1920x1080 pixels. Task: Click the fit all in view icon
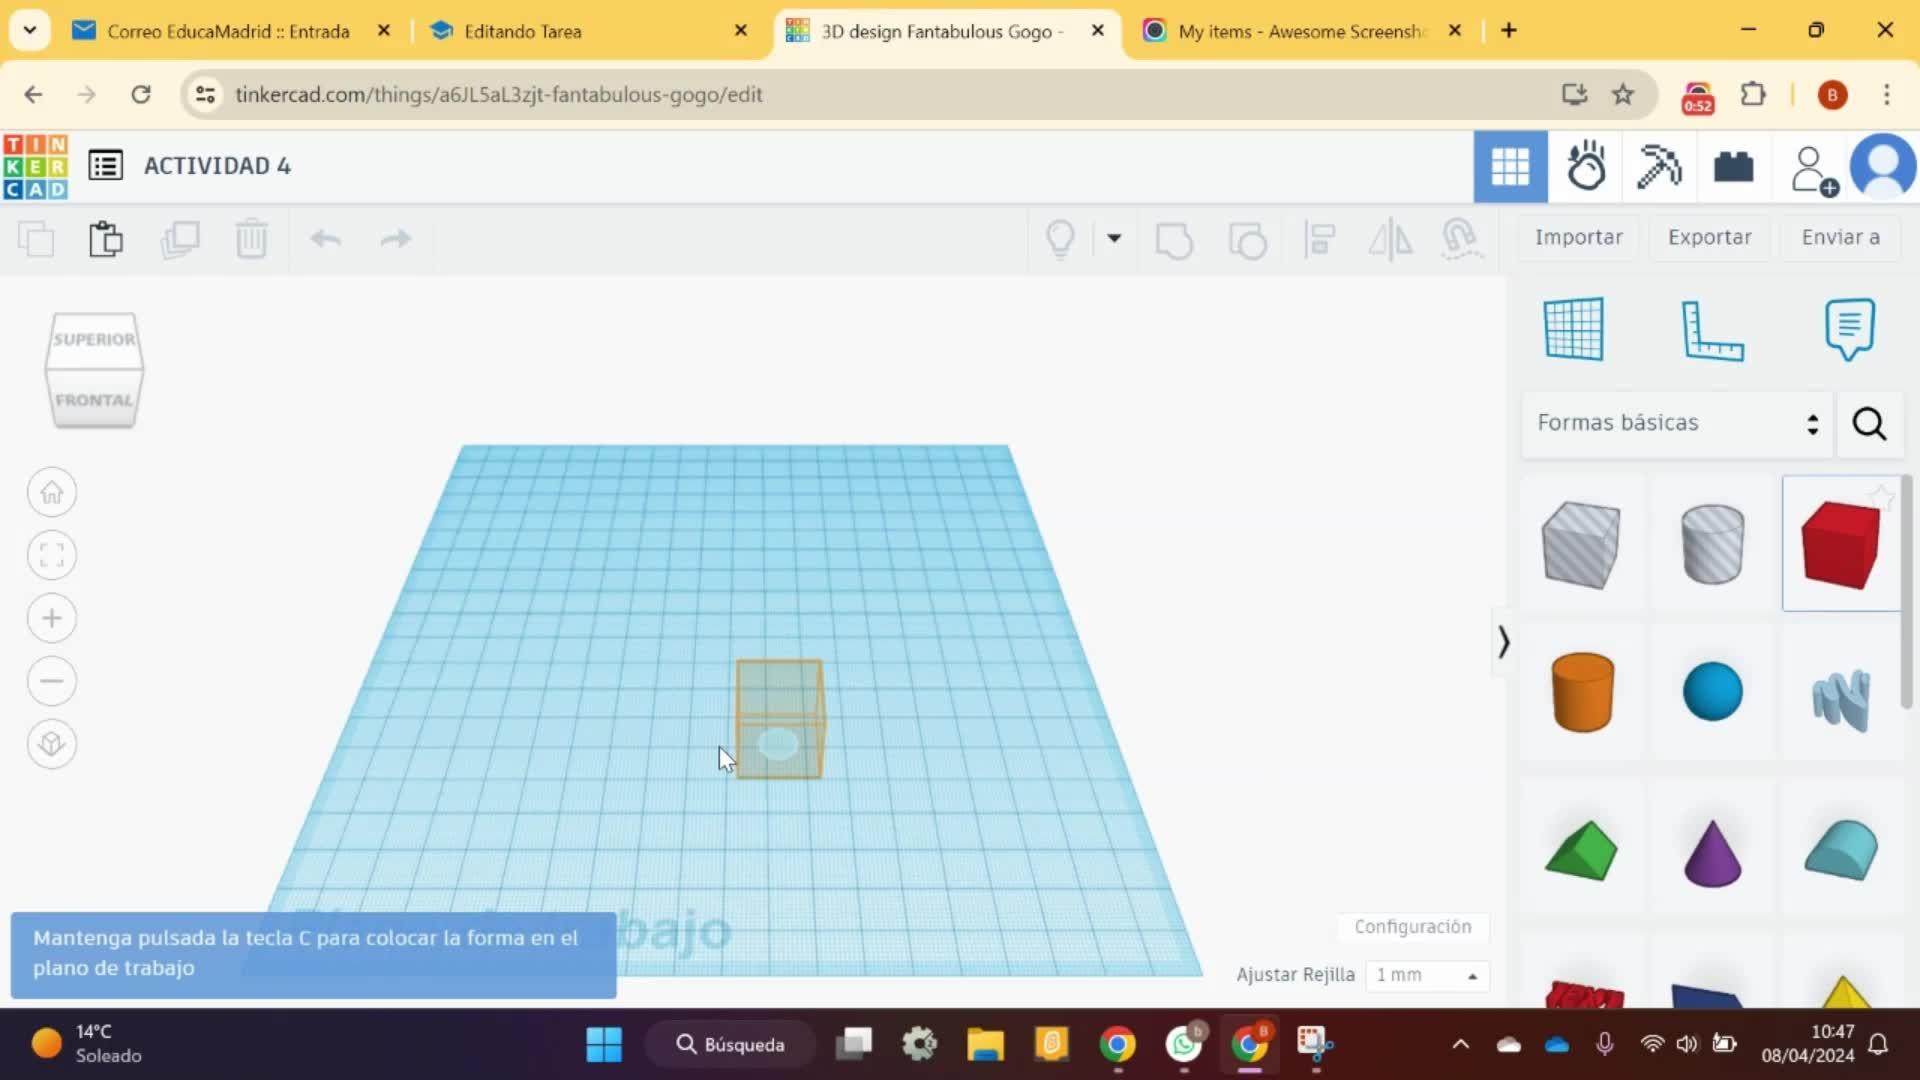point(52,556)
